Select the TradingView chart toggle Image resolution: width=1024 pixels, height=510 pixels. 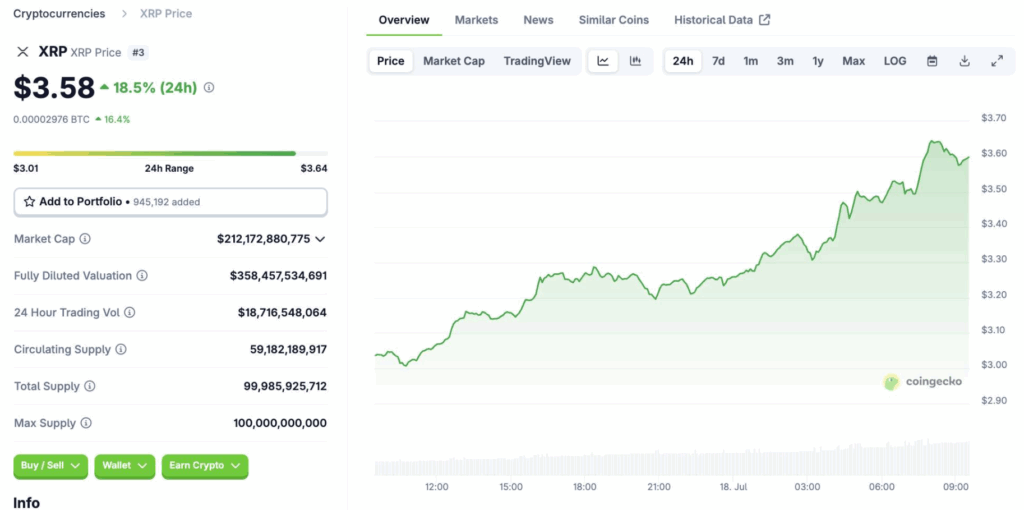tap(537, 61)
